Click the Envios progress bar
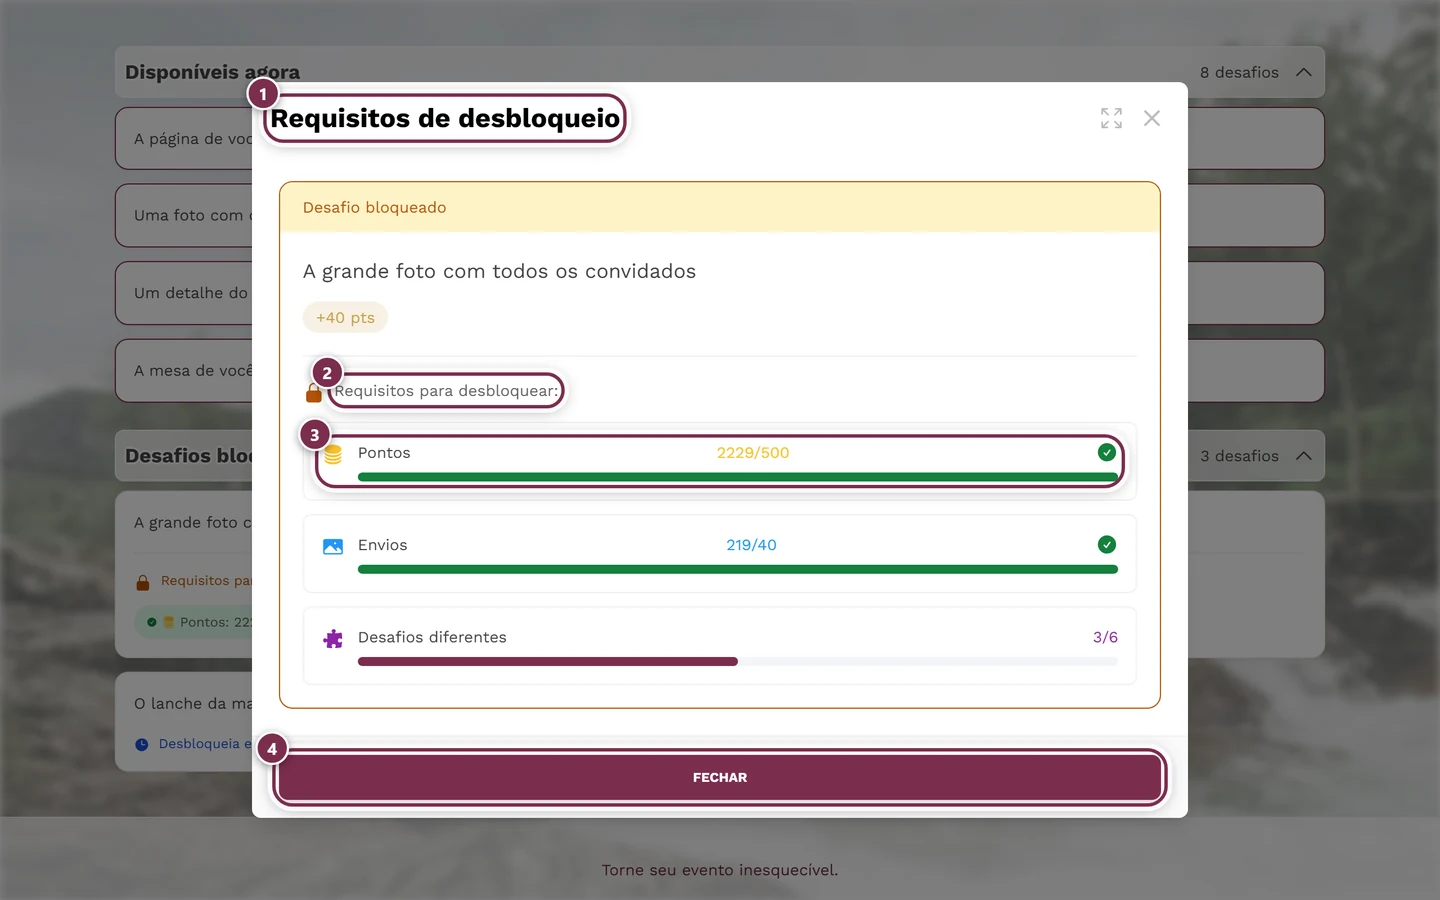Viewport: 1440px width, 900px height. pyautogui.click(x=738, y=569)
